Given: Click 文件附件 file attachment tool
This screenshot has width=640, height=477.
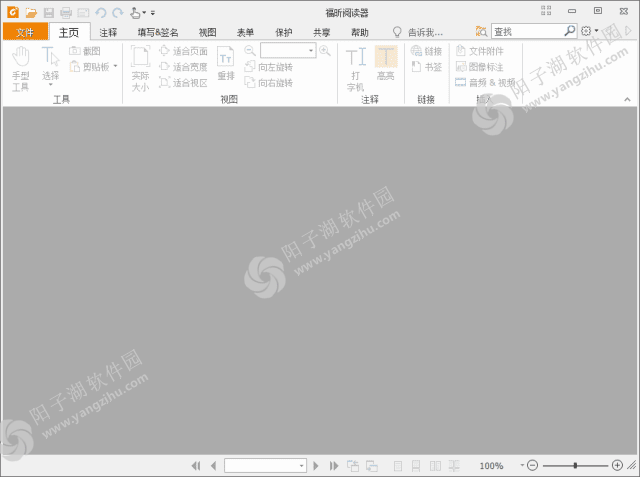Looking at the screenshot, I should click(480, 51).
